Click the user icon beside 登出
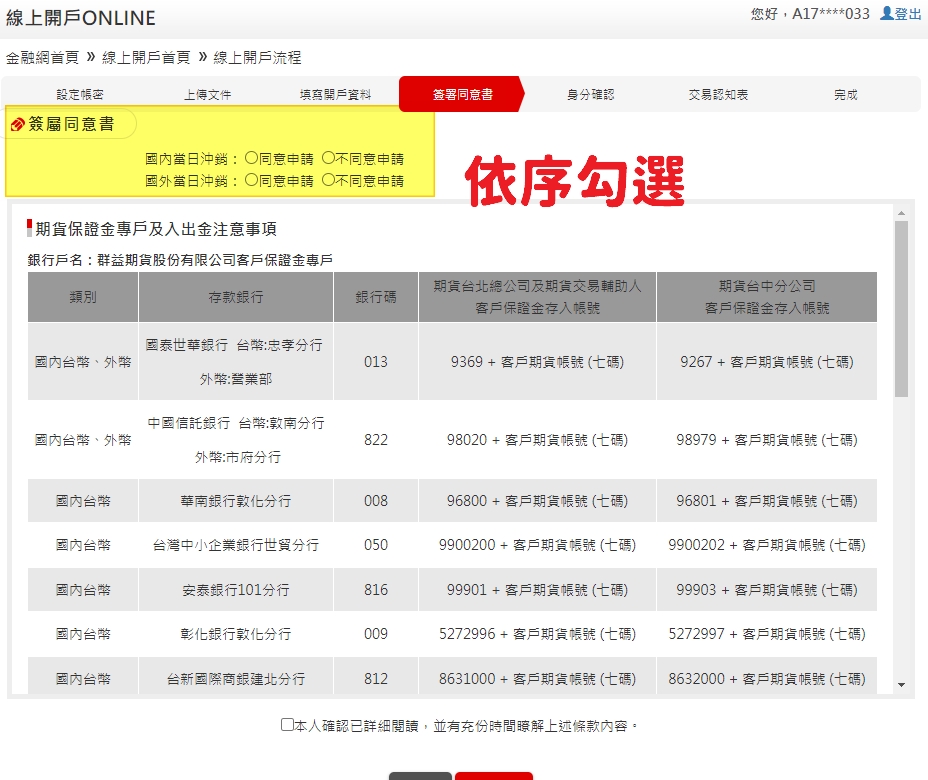Viewport: 928px width, 780px height. [886, 14]
